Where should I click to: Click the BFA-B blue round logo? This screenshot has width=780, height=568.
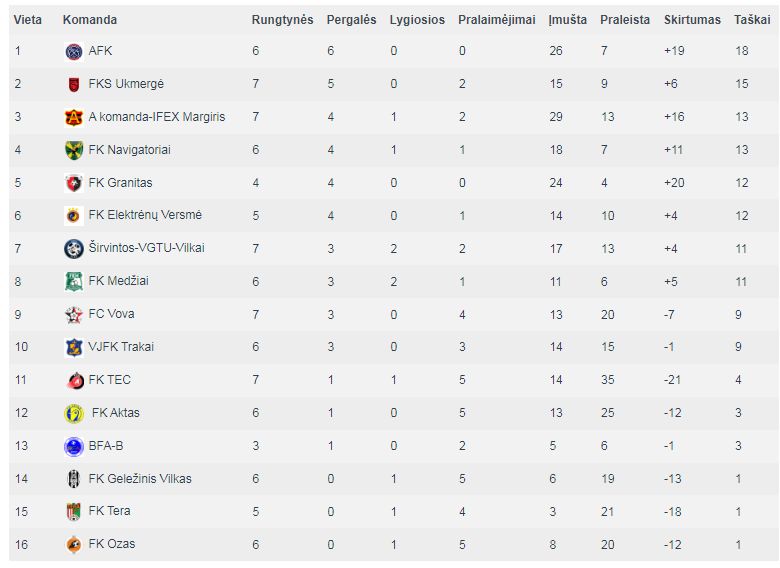[x=74, y=446]
